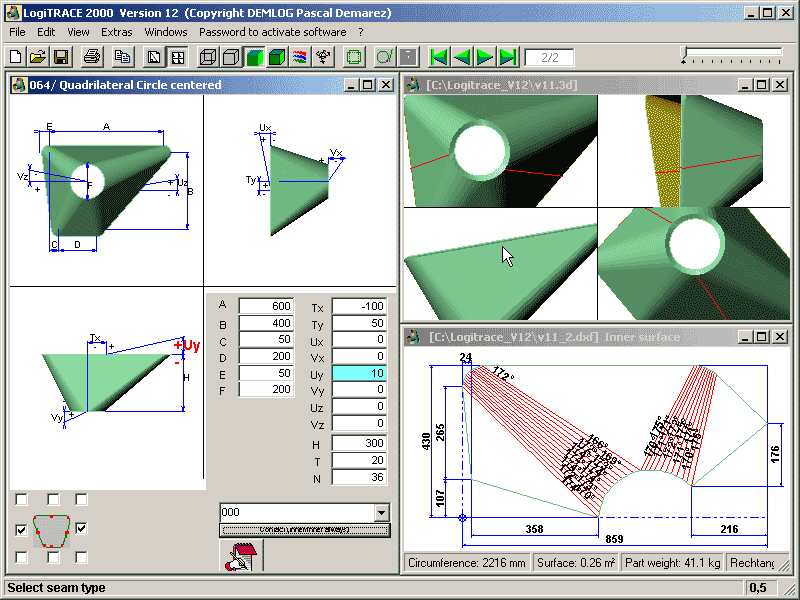The width and height of the screenshot is (800, 600).
Task: Tick the top-right seam position checkbox
Action: 81,499
